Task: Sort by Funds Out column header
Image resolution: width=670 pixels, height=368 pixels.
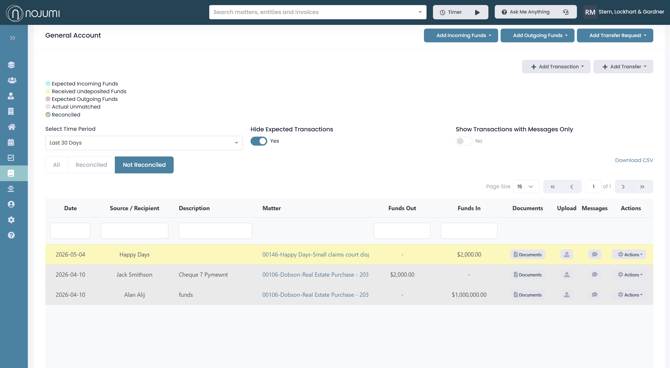Action: click(402, 208)
